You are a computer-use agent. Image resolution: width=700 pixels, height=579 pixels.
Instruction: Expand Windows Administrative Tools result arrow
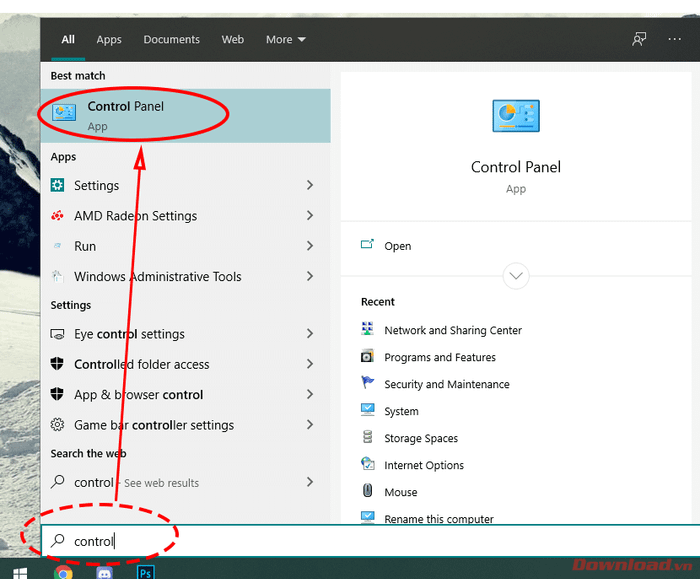[310, 276]
